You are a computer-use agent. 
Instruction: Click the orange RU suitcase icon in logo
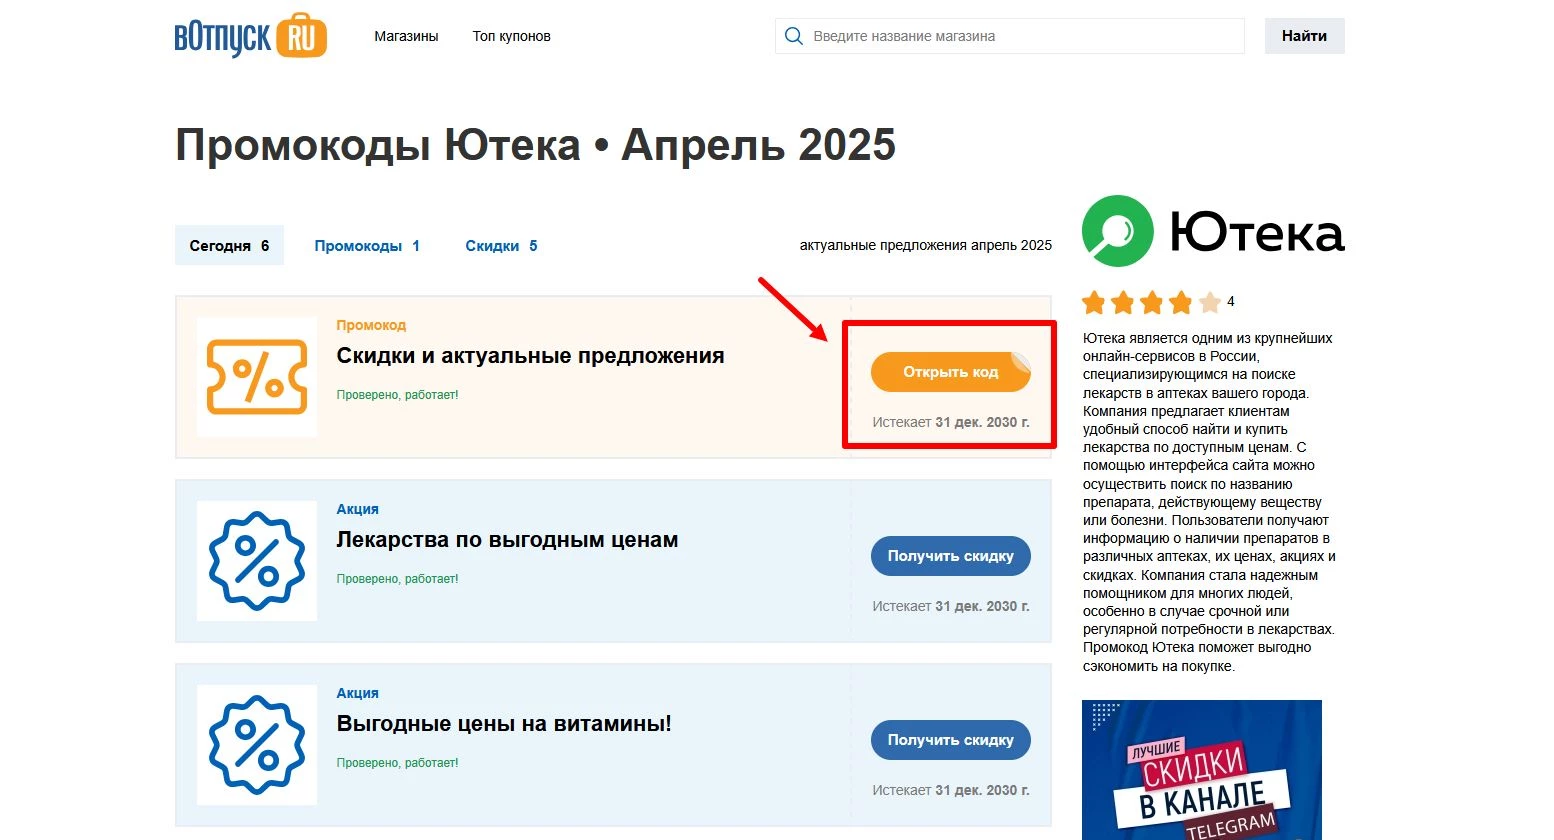302,34
